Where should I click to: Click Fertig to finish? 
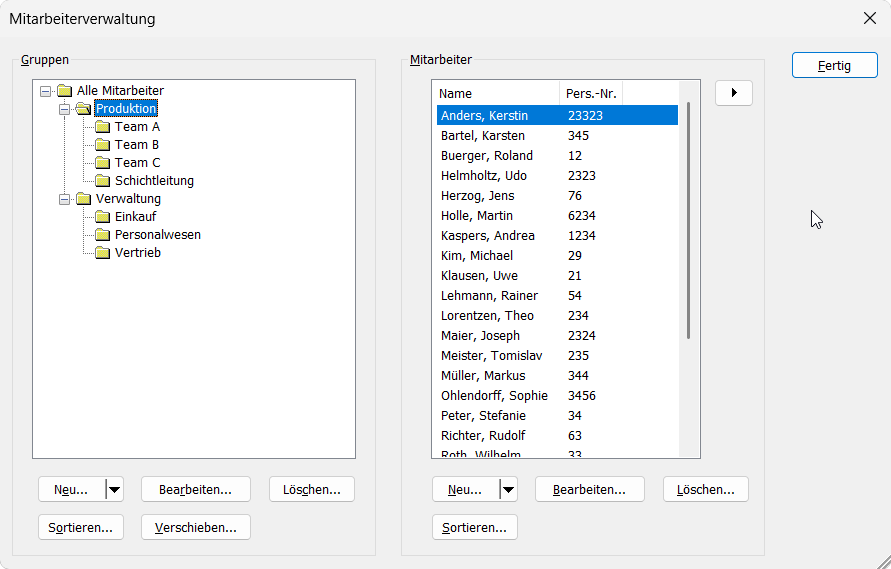click(x=834, y=65)
